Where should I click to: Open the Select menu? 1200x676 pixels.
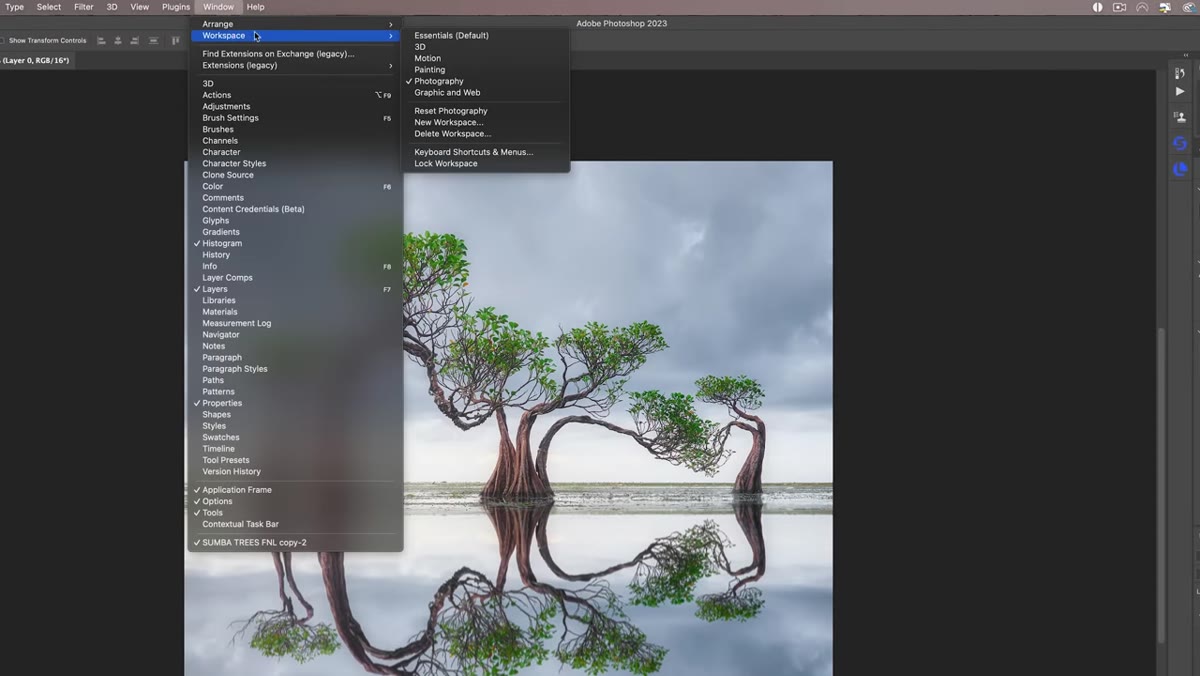click(49, 7)
